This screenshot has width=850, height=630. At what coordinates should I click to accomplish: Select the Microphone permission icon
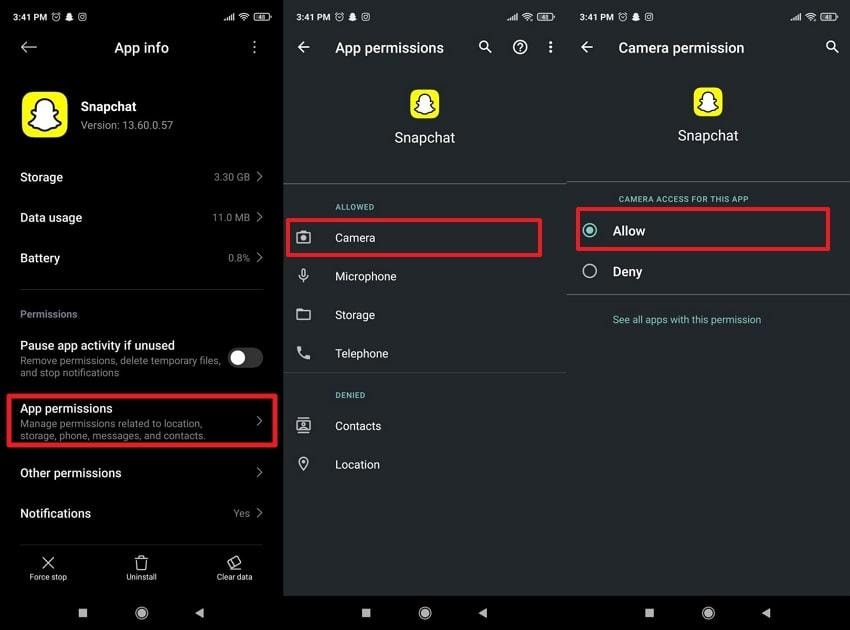304,276
